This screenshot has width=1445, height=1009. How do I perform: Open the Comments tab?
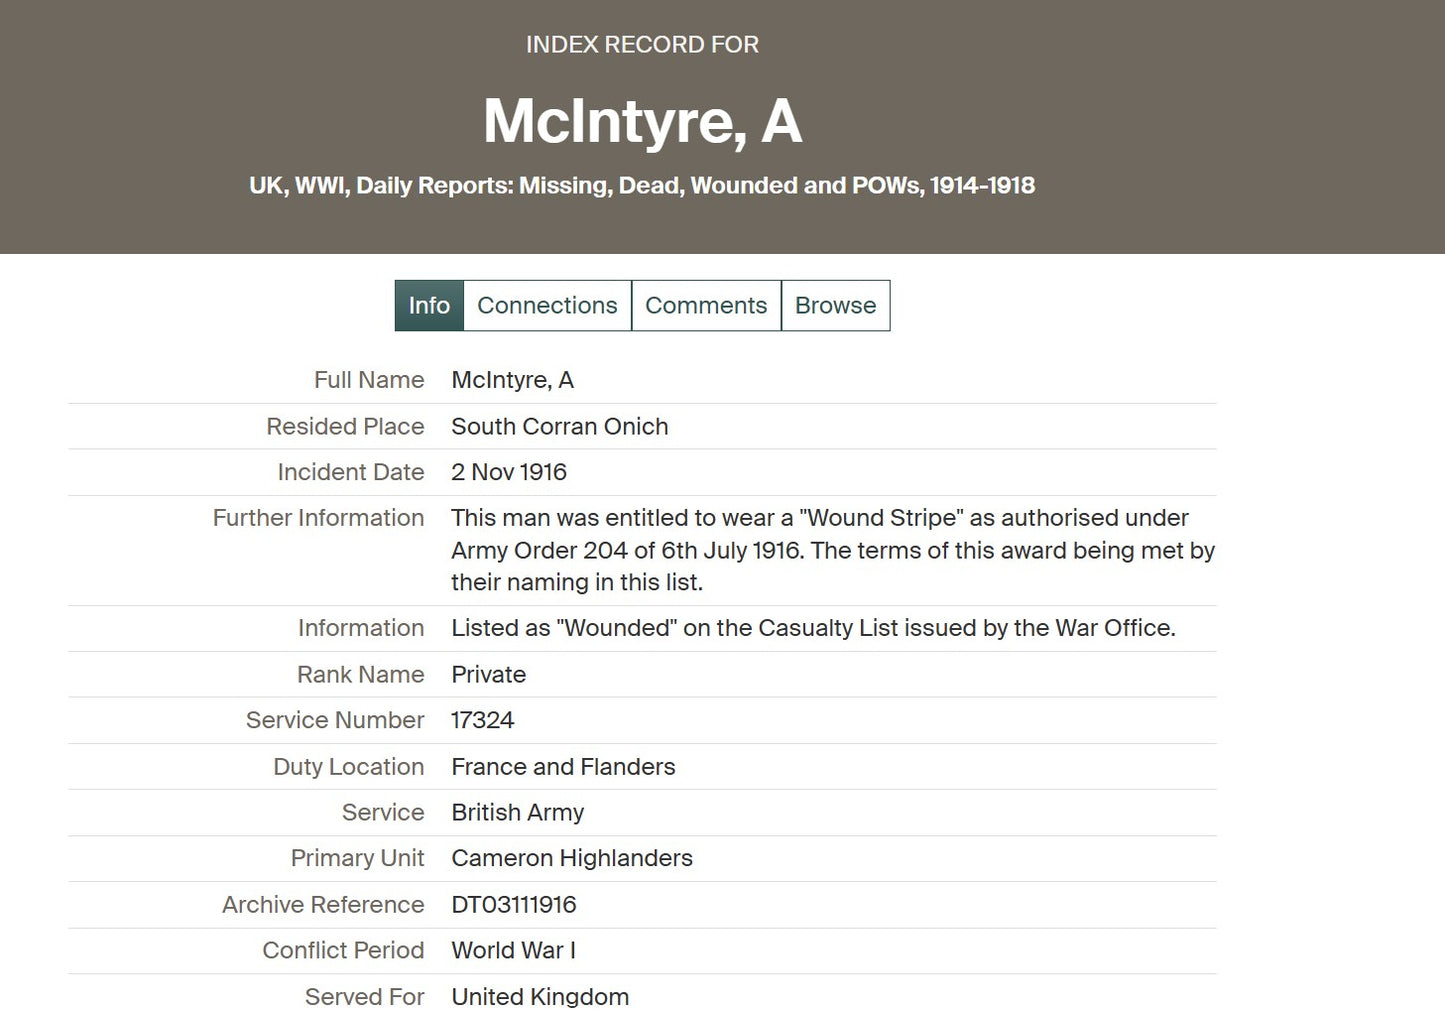(706, 306)
